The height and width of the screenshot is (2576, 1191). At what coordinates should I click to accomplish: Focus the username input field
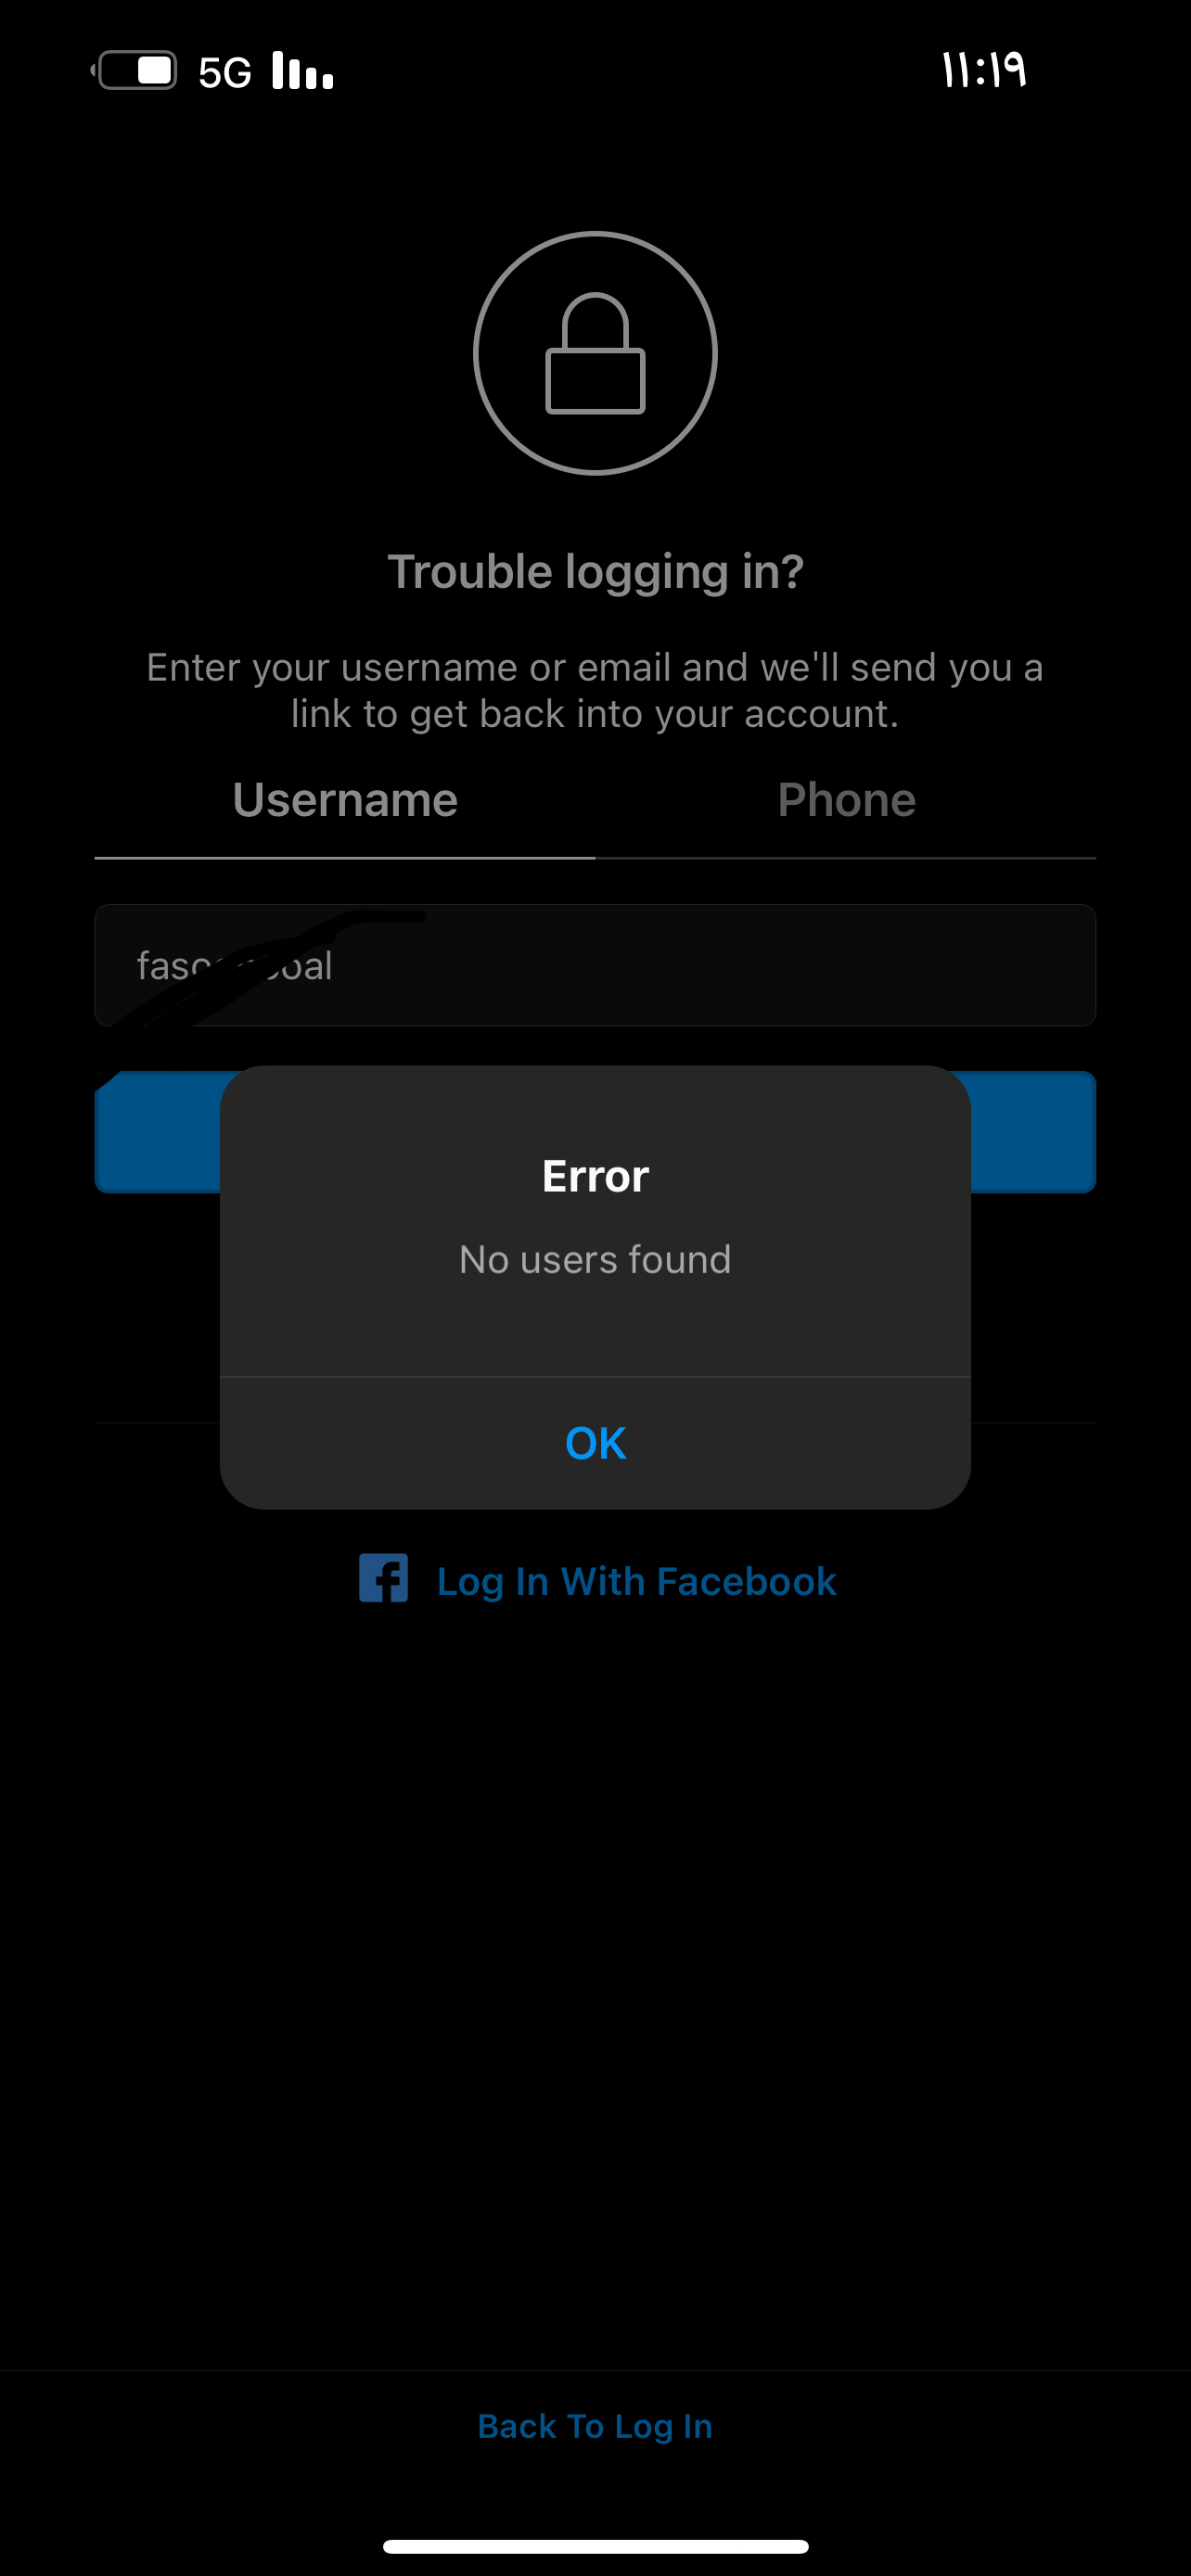tap(595, 965)
